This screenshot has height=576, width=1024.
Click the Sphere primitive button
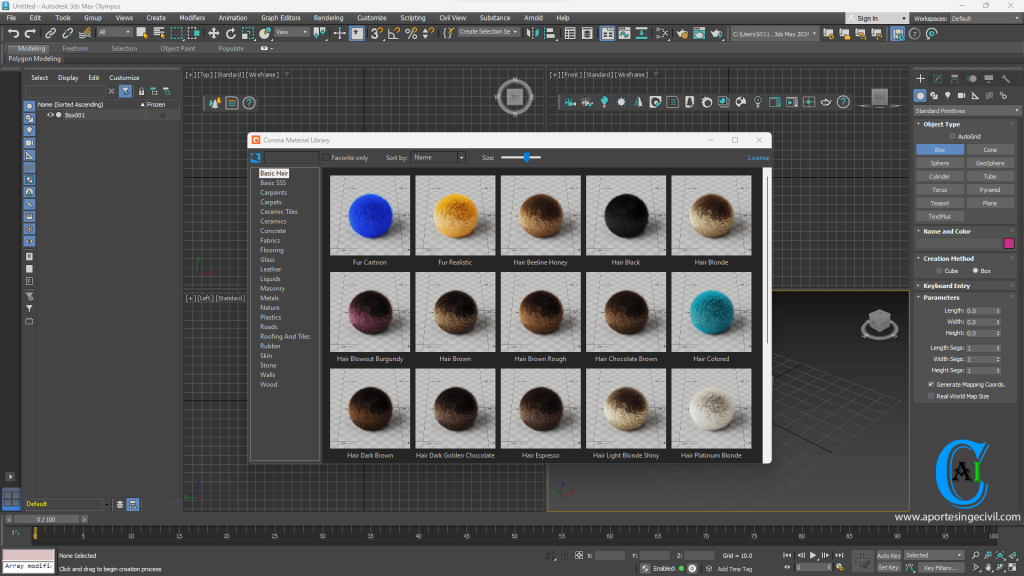940,163
